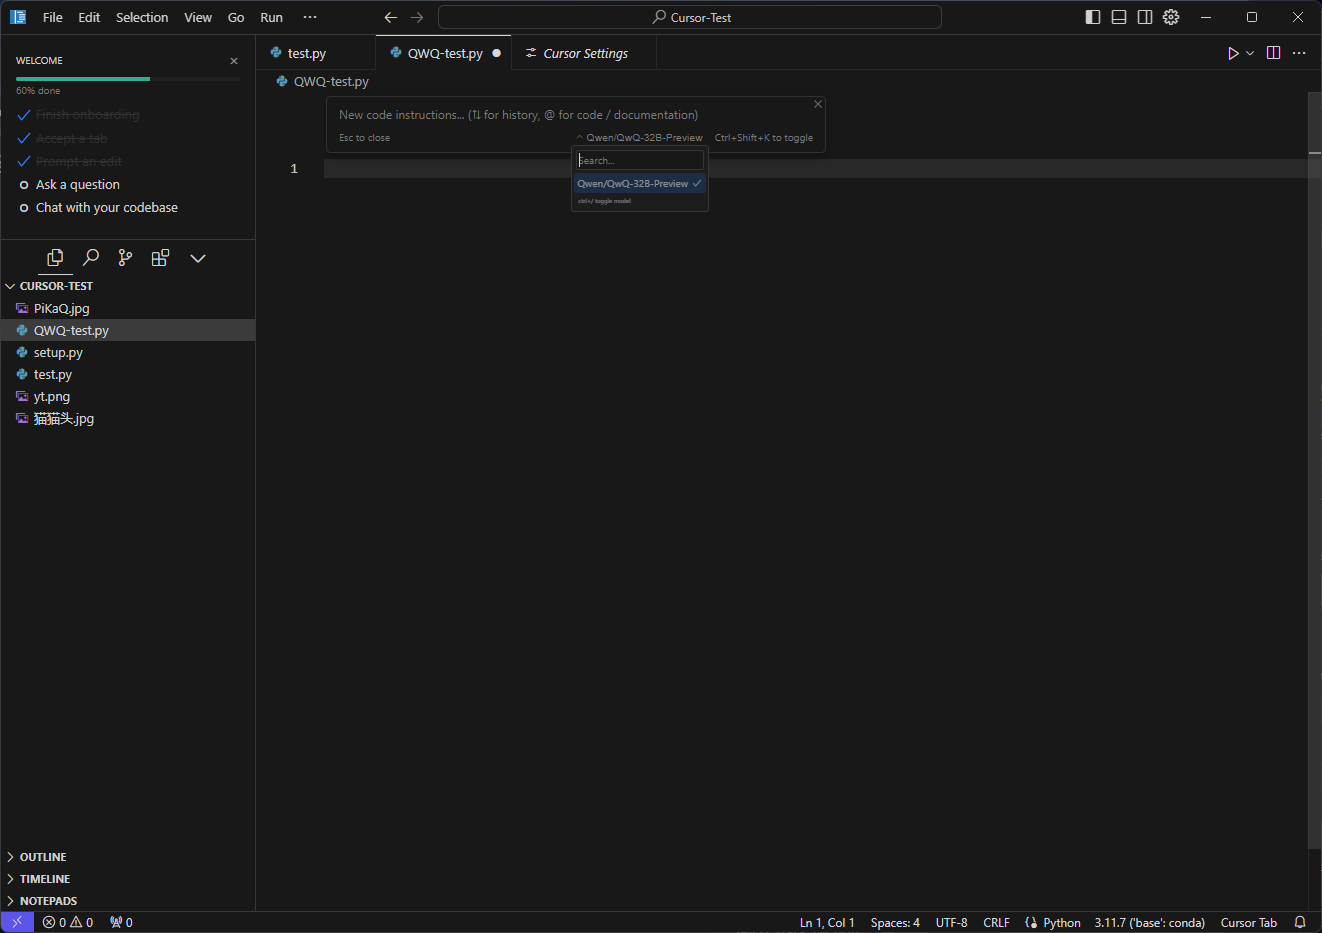Open the Selection menu
The height and width of the screenshot is (933, 1322).
pos(142,17)
